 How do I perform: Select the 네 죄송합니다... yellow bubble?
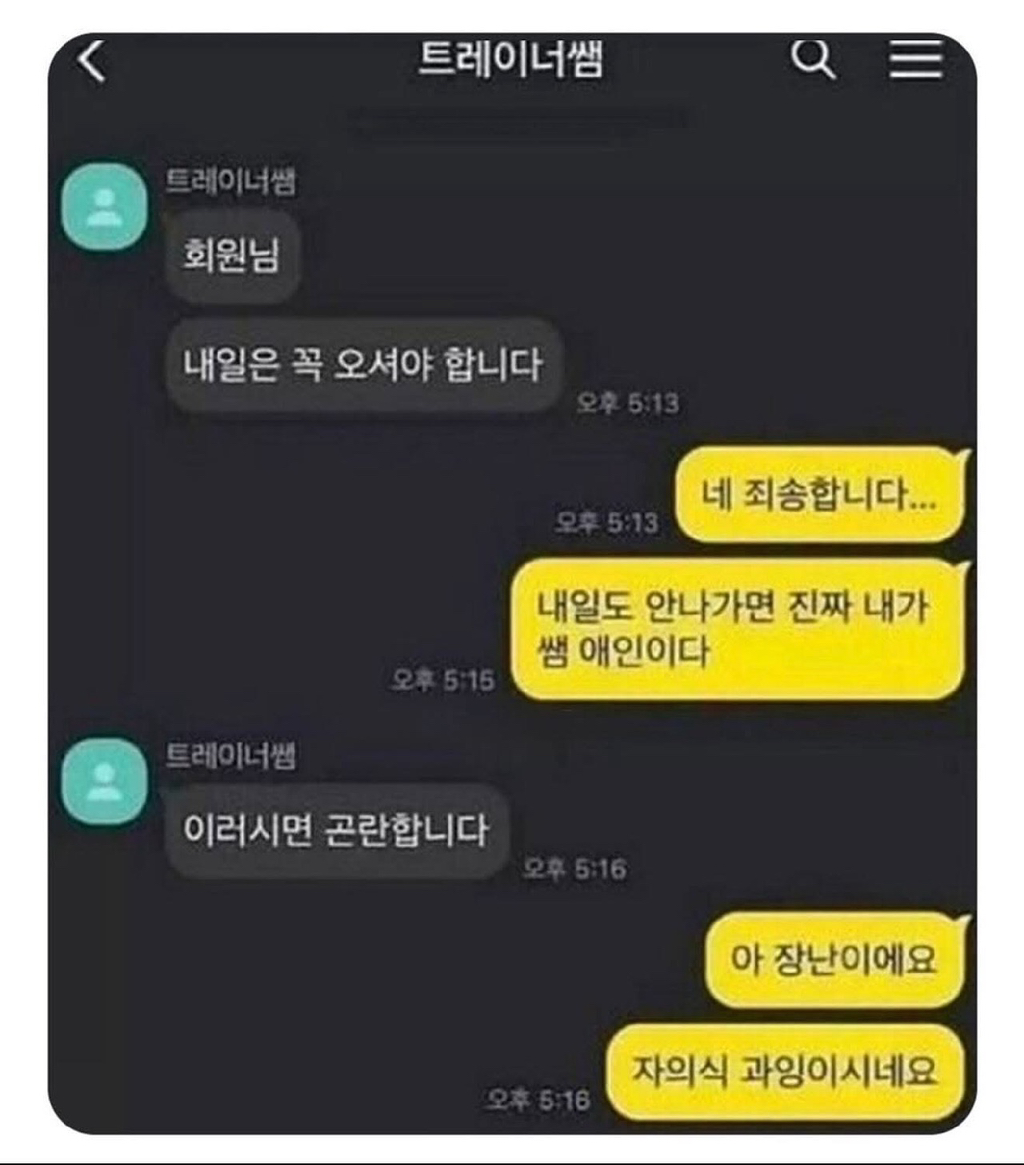click(x=820, y=495)
